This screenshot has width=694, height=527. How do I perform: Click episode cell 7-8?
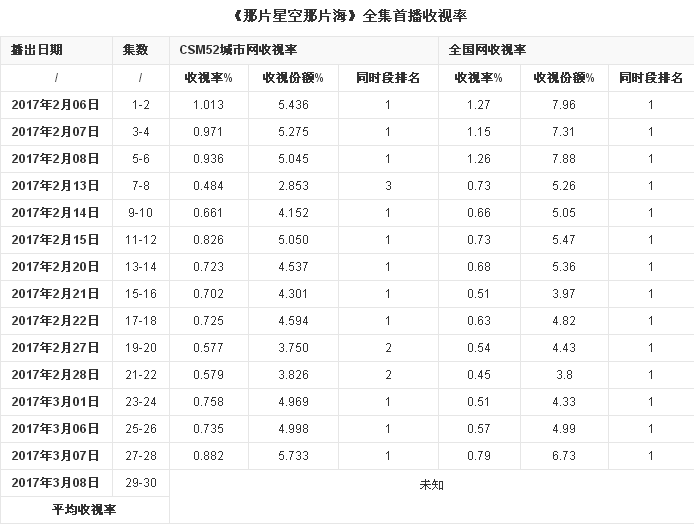pos(141,186)
